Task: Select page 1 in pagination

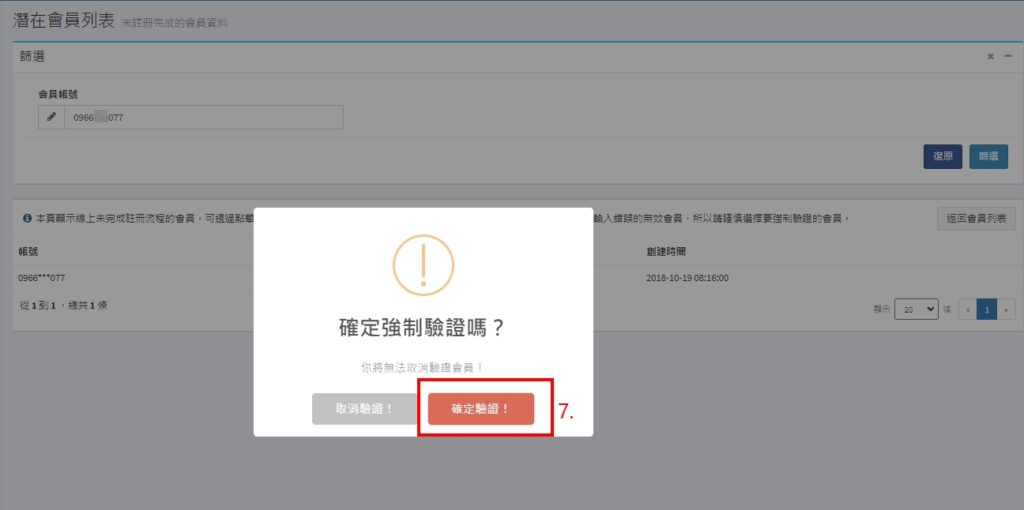Action: (986, 310)
